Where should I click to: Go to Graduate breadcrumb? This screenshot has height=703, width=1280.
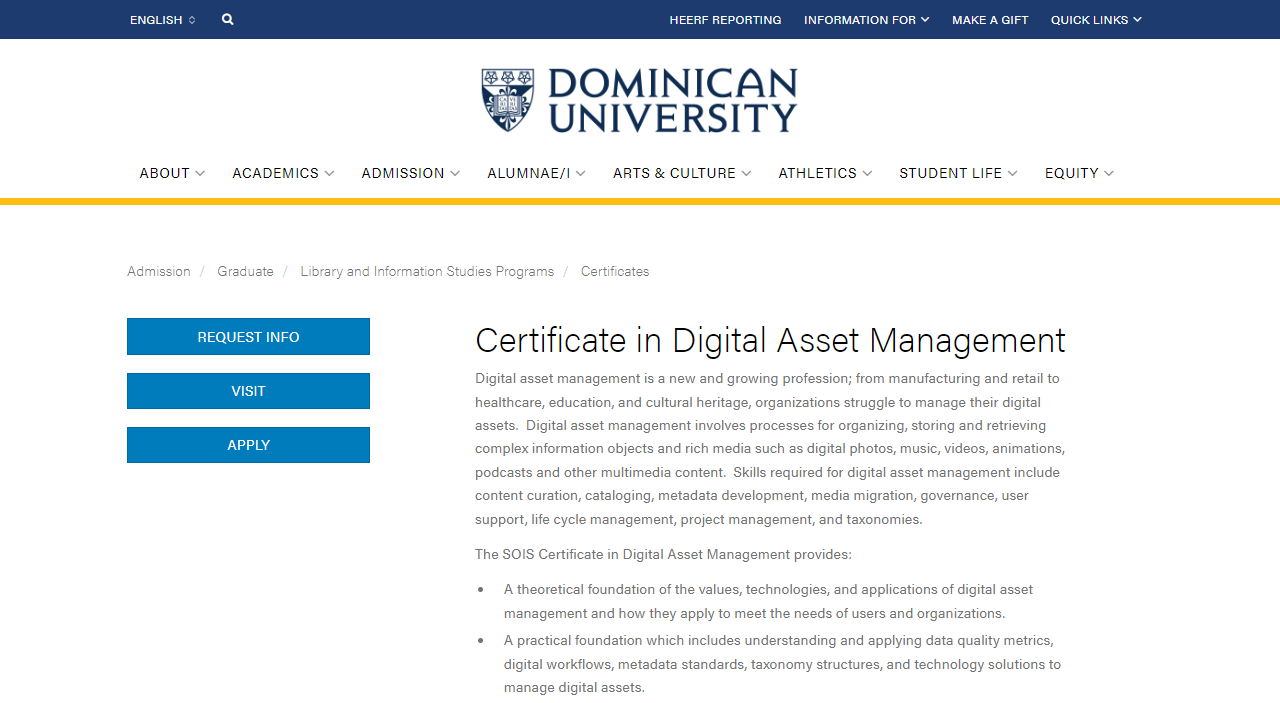[x=245, y=271]
